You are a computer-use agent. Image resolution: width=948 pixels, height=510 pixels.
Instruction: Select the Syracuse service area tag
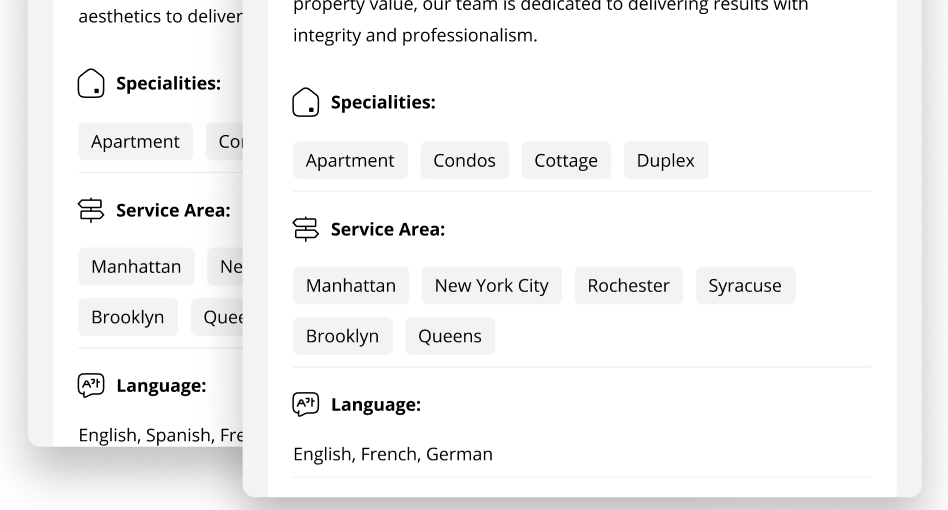(745, 285)
